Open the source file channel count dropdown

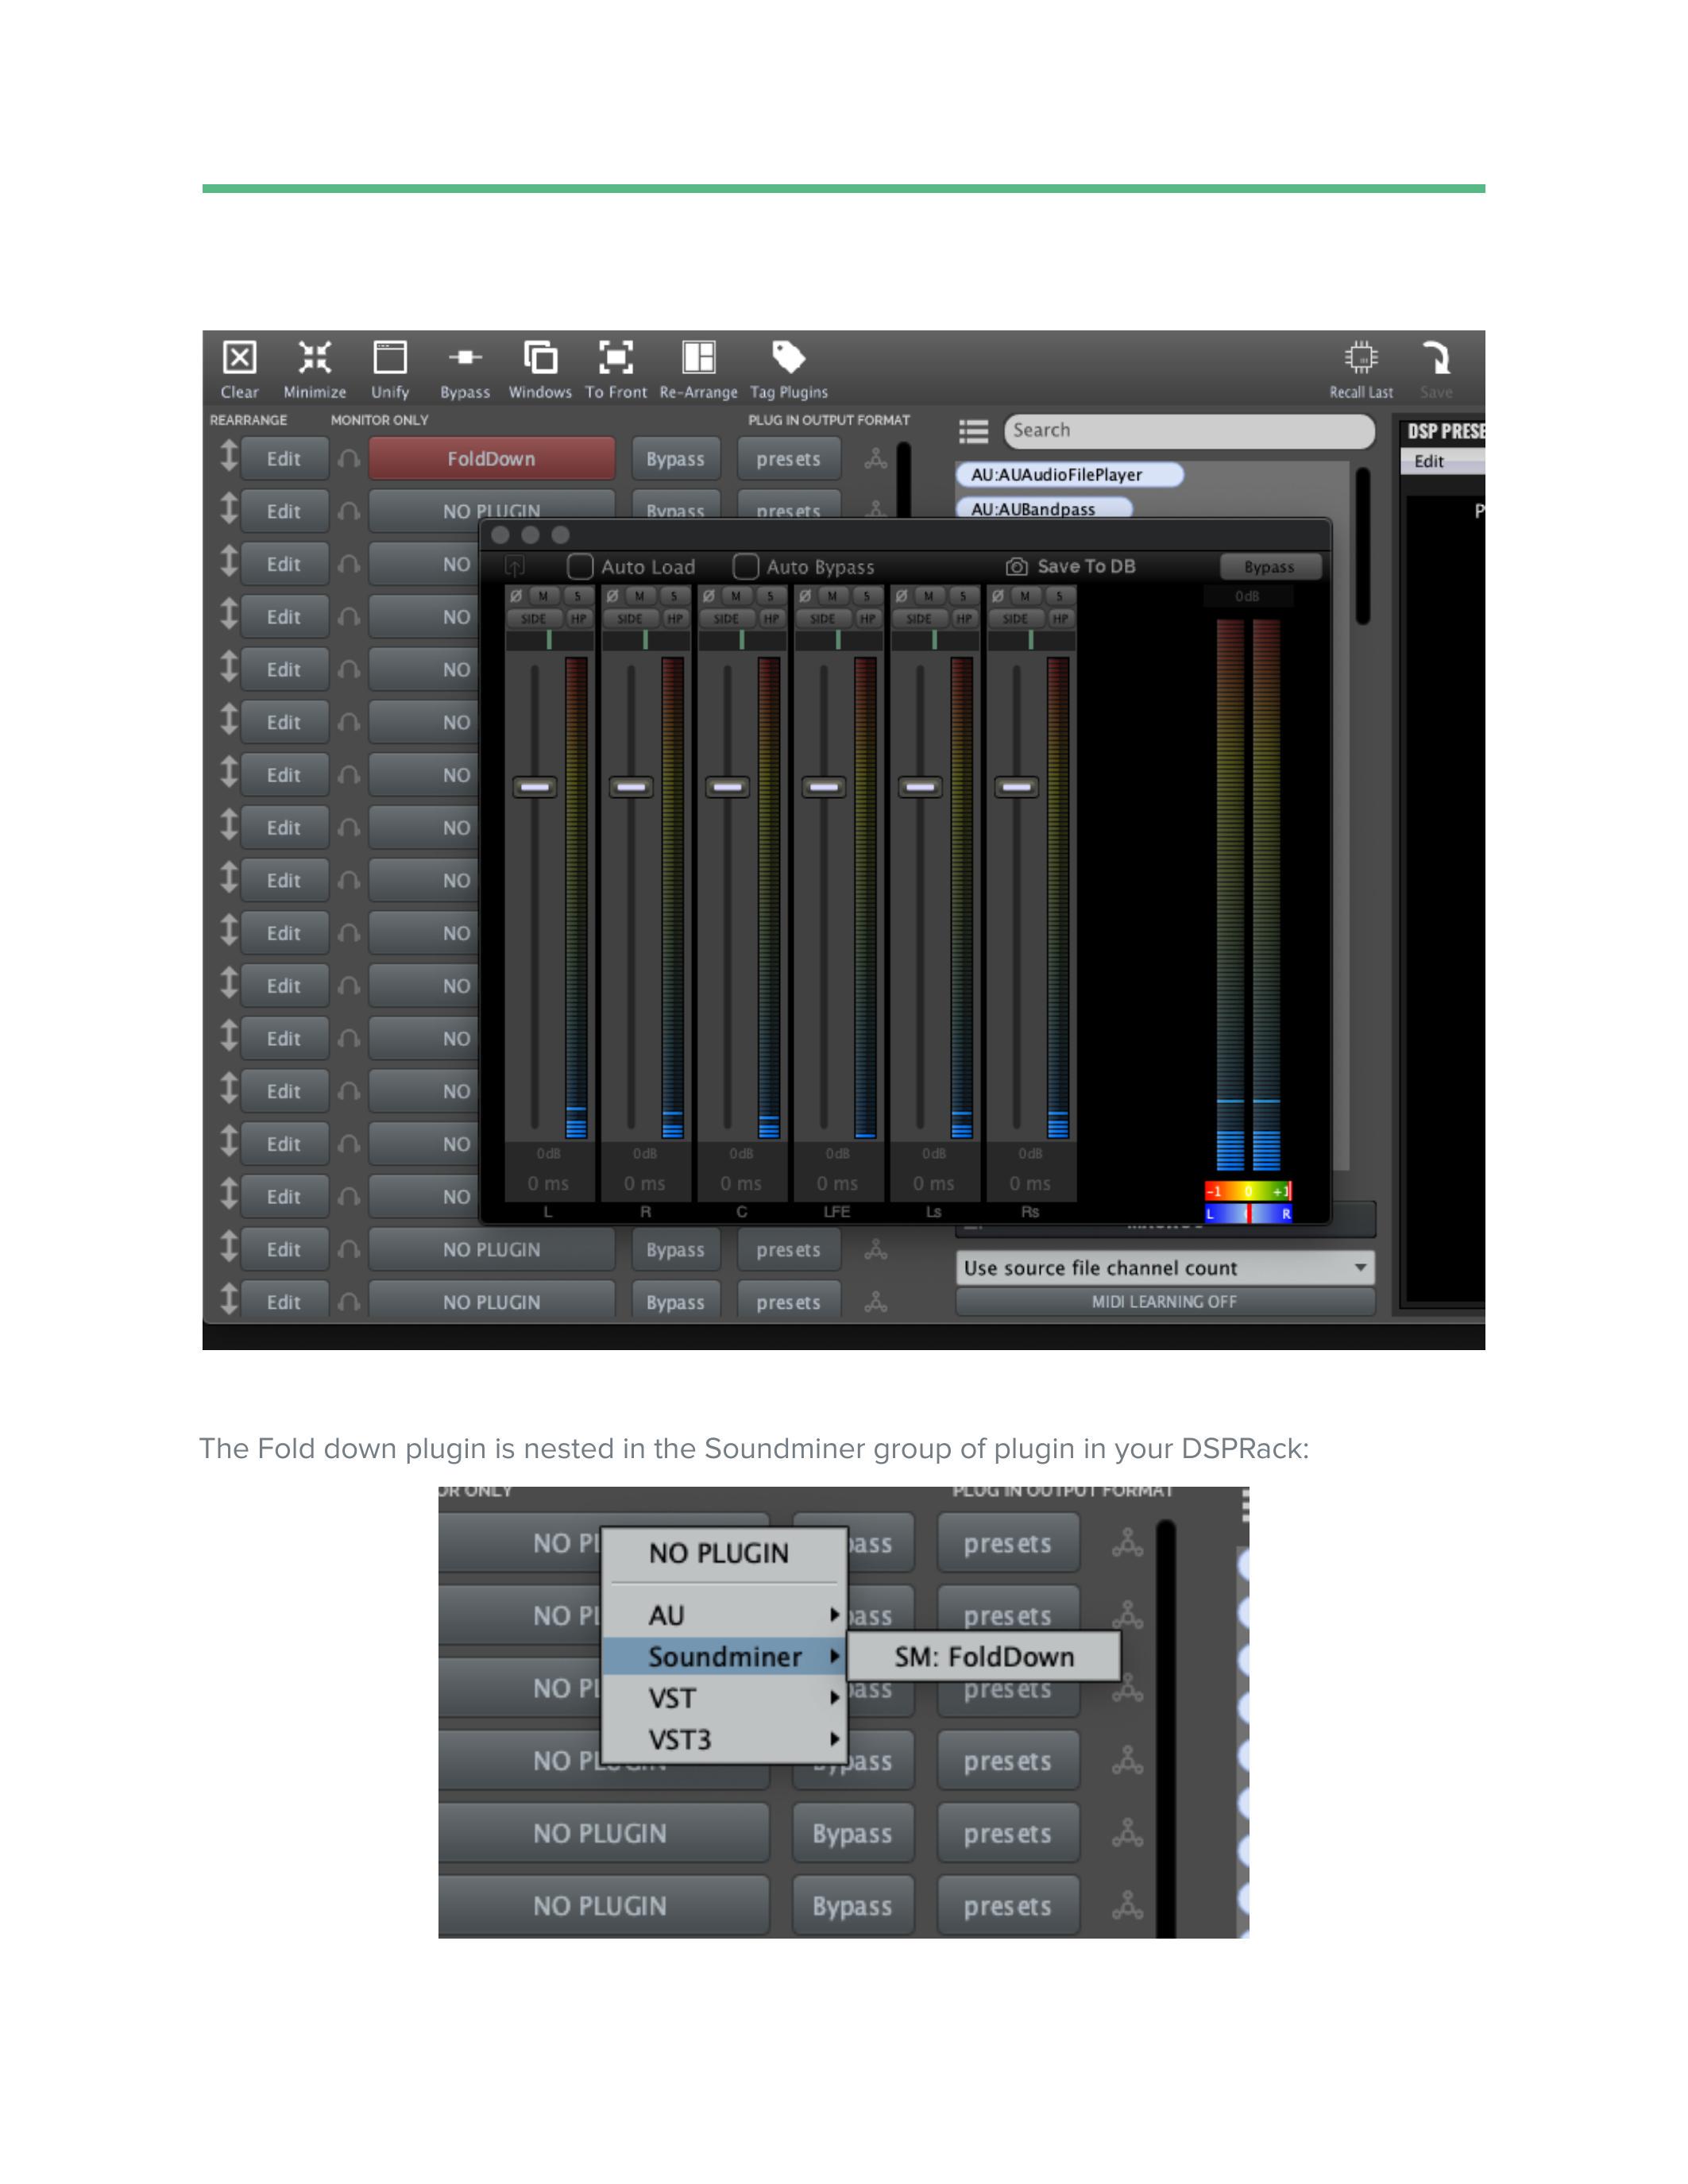coord(1164,1268)
